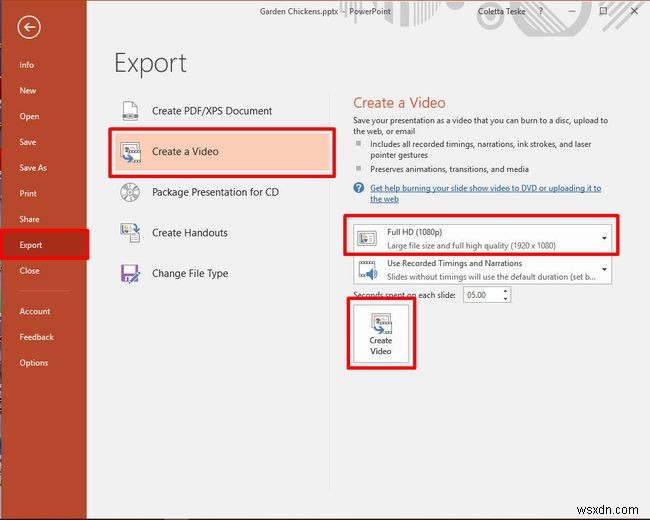Open the Print page
The image size is (650, 520).
pos(28,193)
